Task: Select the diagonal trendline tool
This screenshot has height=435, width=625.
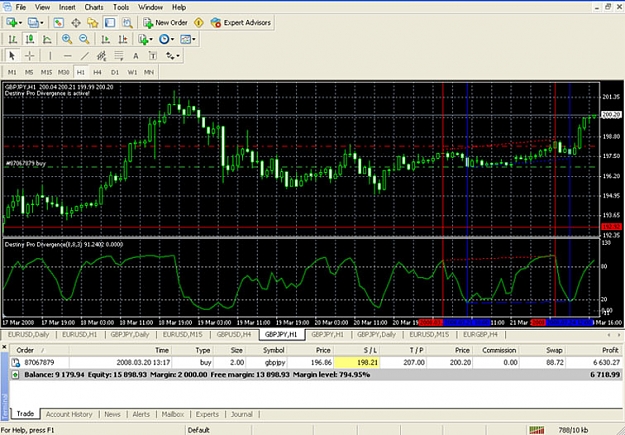Action: [x=85, y=56]
